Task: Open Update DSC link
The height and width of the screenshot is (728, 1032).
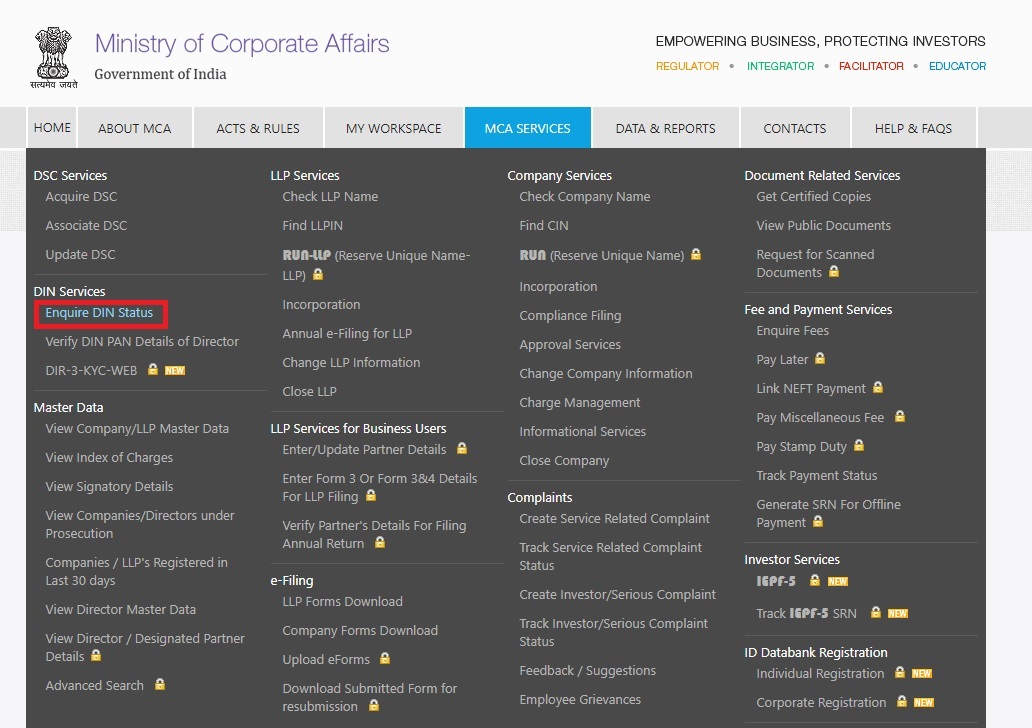Action: pos(80,255)
